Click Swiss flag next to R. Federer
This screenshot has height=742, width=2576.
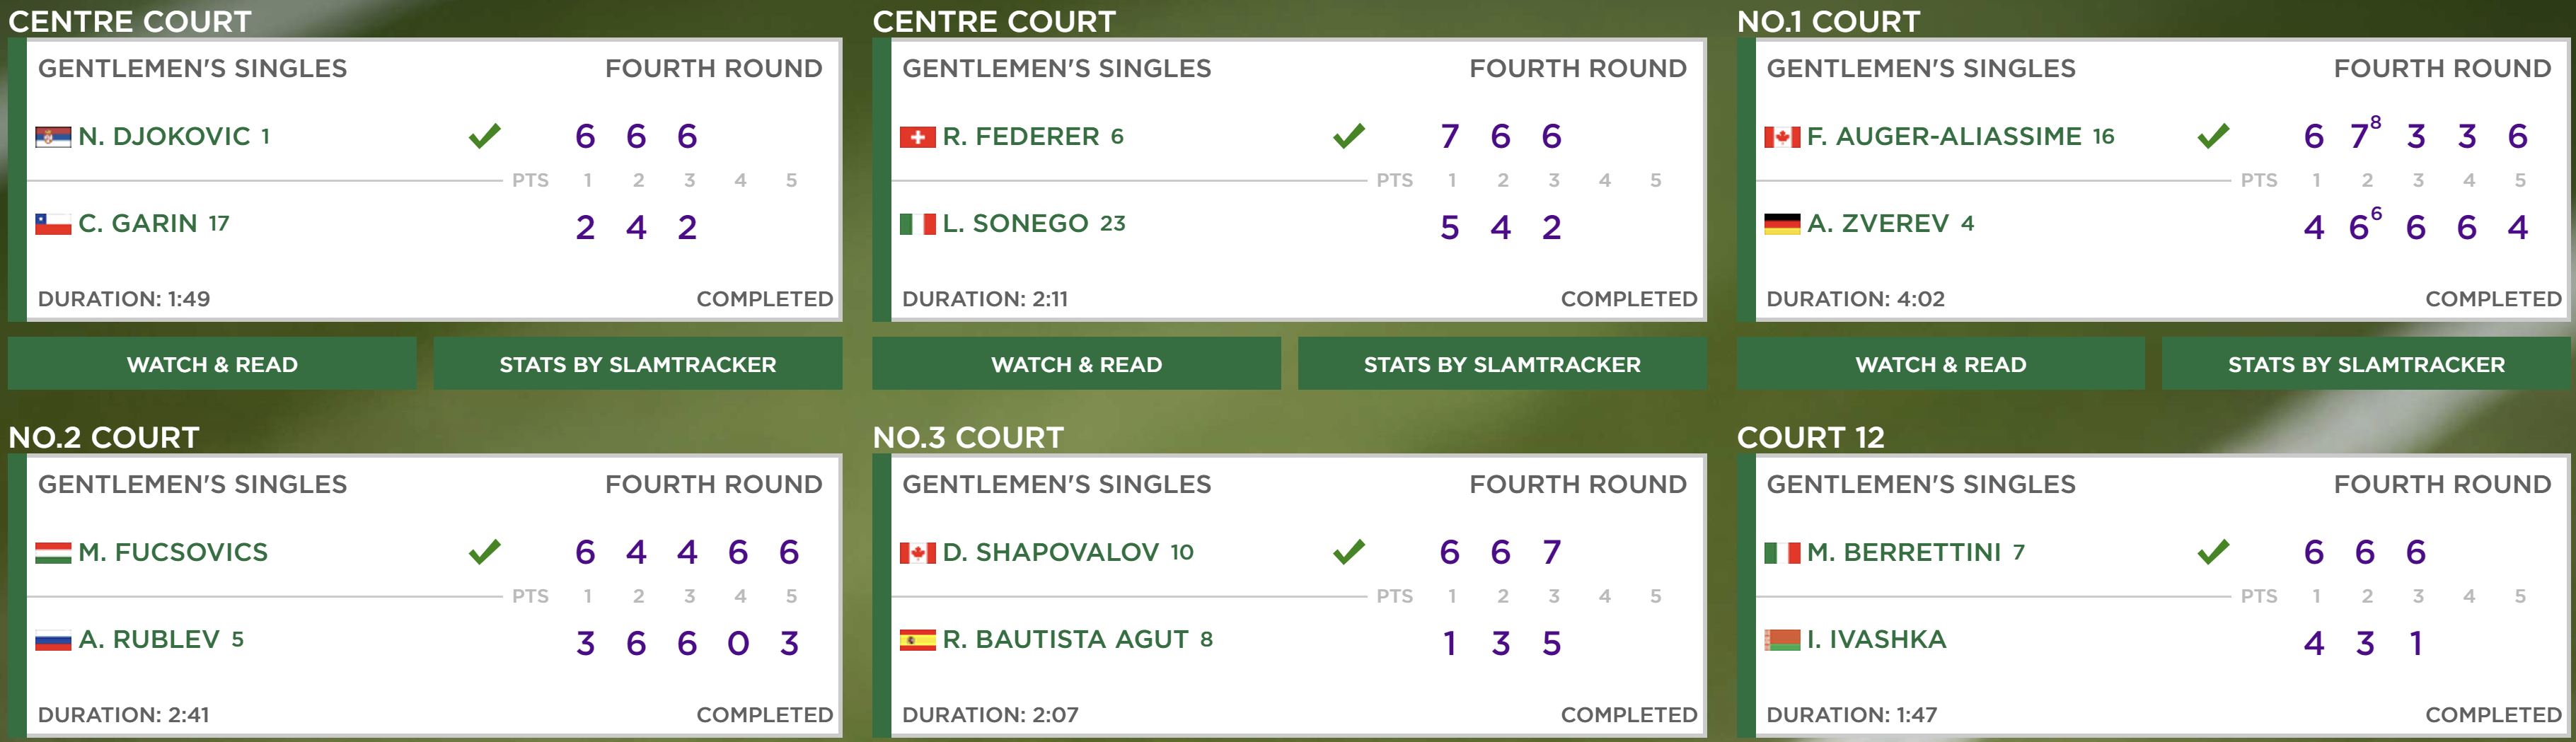917,137
